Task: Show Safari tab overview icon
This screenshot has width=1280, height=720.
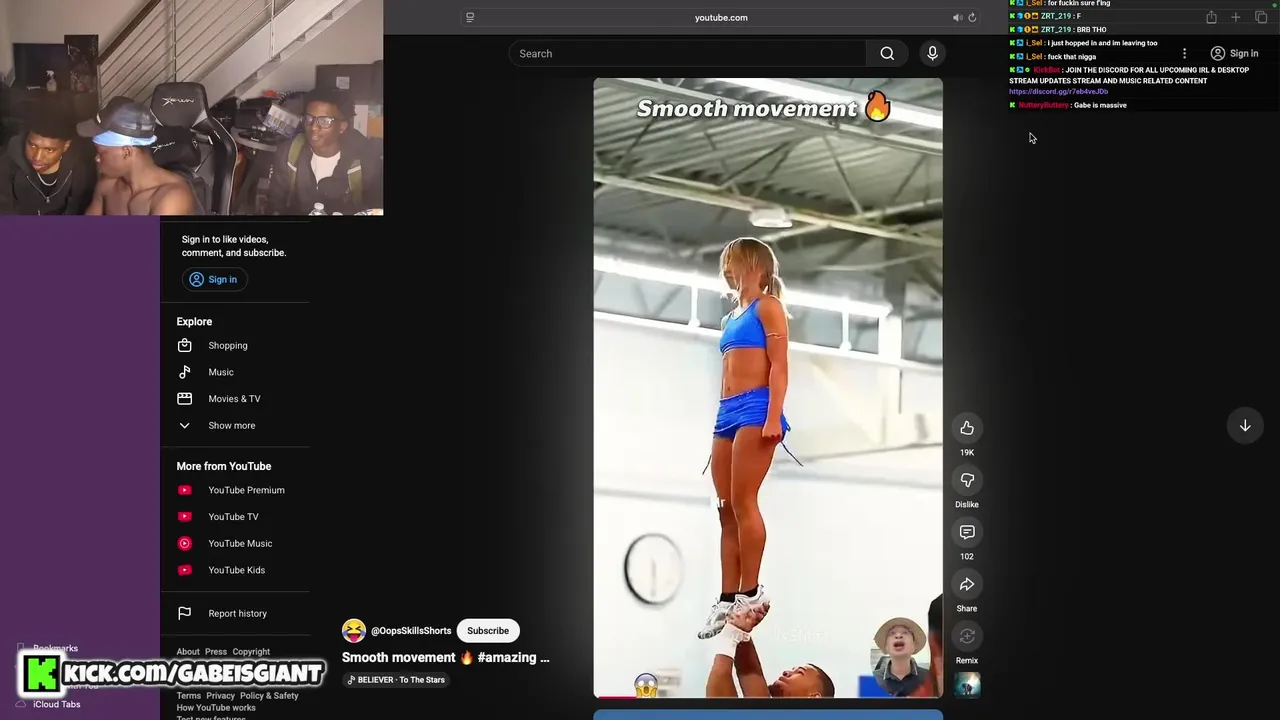Action: tap(1261, 17)
